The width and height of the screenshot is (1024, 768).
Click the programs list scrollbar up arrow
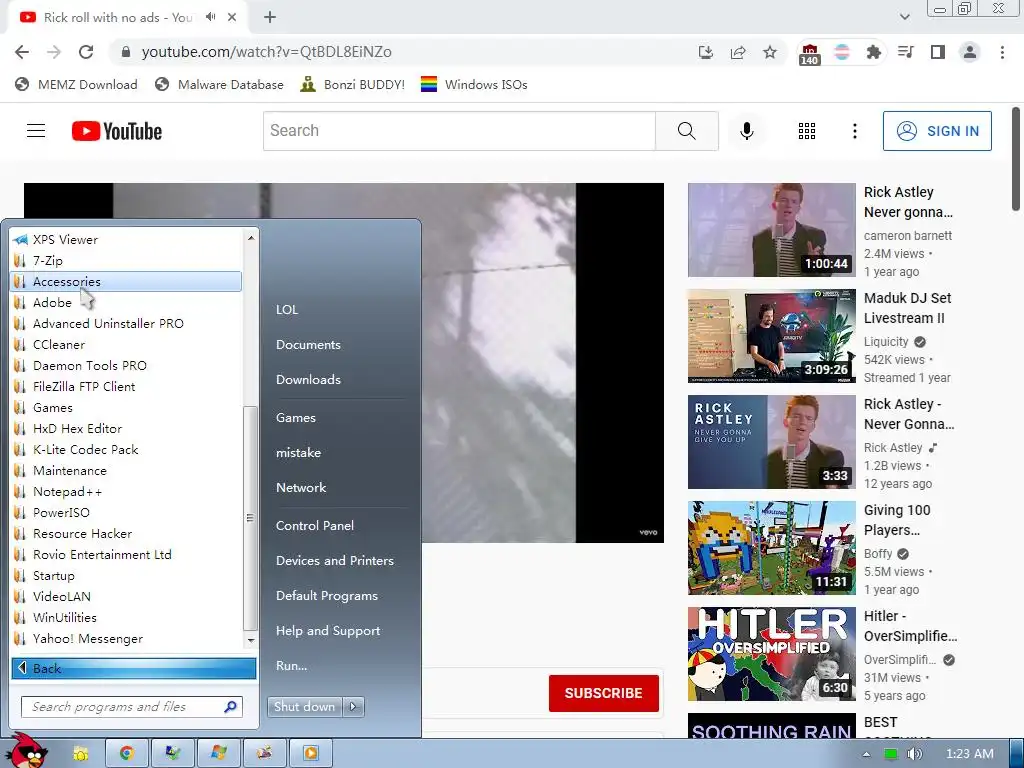(x=251, y=238)
